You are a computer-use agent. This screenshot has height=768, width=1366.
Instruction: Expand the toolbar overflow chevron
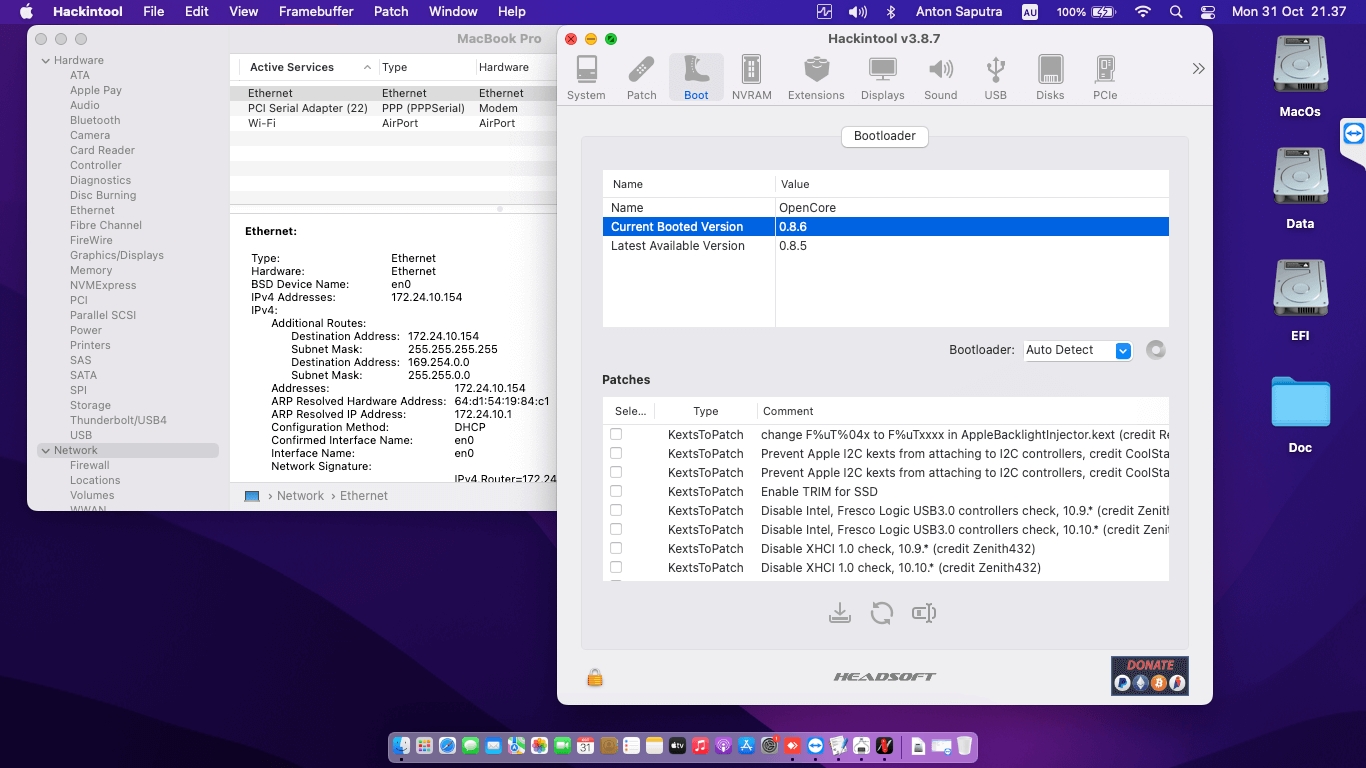click(1198, 69)
